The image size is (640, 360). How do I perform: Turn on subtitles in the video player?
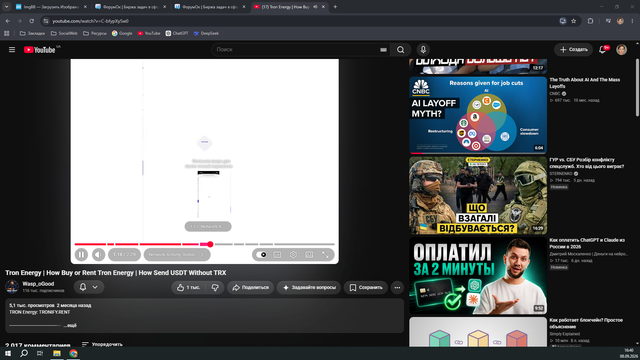277,255
